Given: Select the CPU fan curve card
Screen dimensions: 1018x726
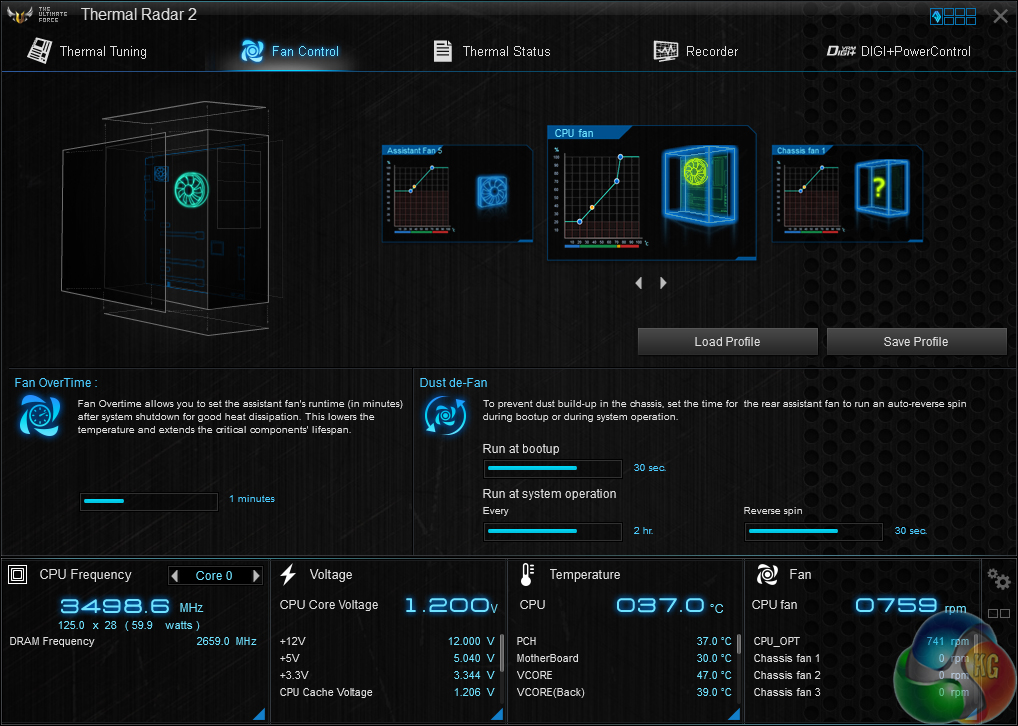Looking at the screenshot, I should (652, 193).
